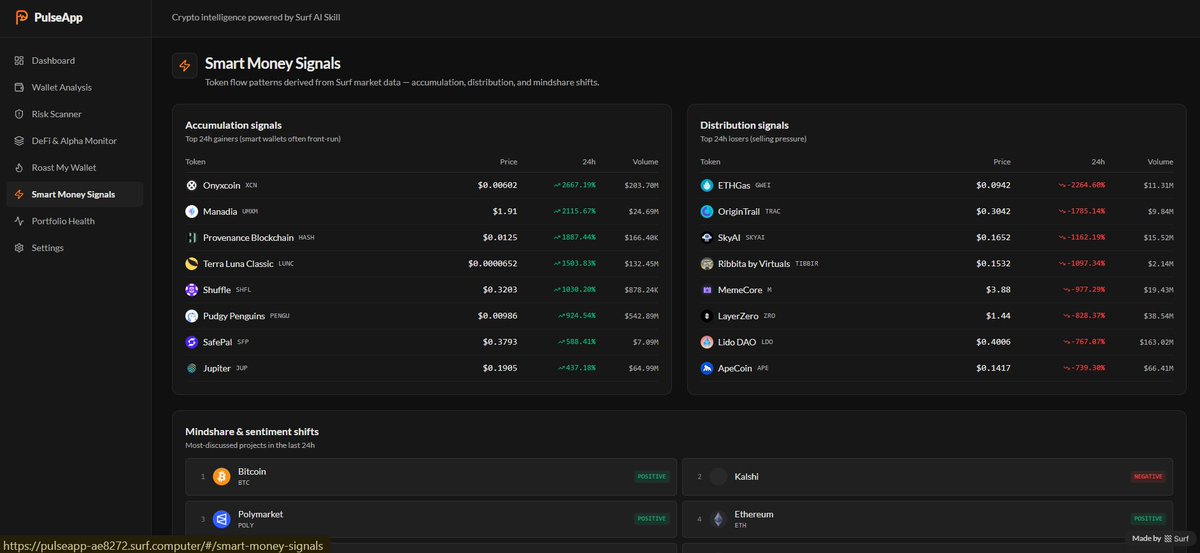Viewport: 1200px width, 553px height.
Task: Click Bitcoin's POSITIVE sentiment badge
Action: 651,477
